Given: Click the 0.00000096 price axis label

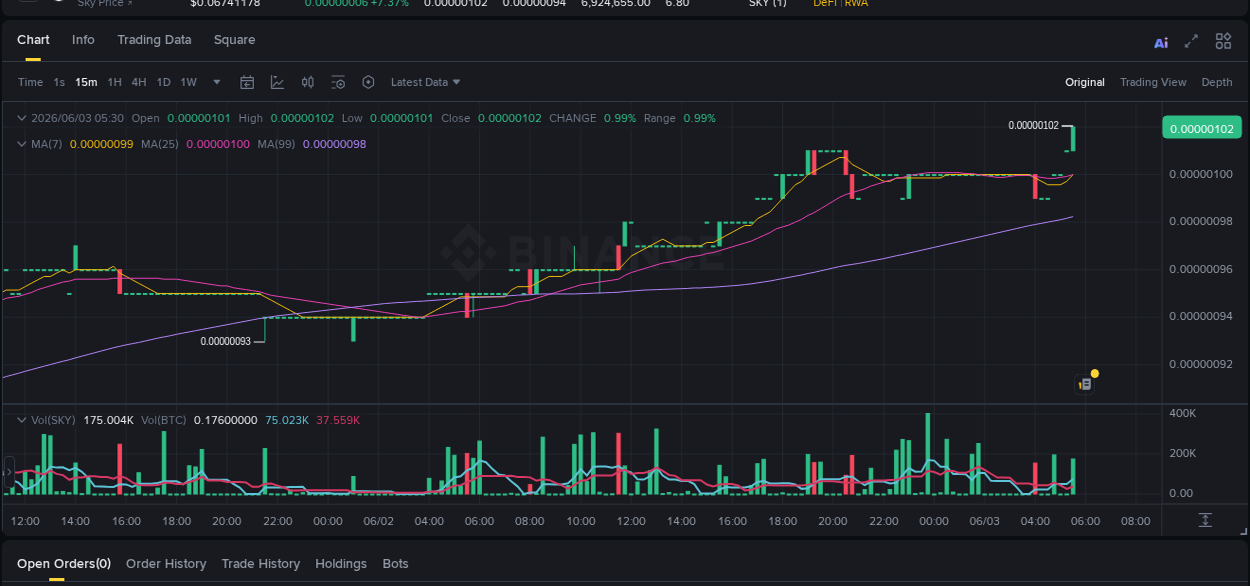Looking at the screenshot, I should tap(1201, 269).
